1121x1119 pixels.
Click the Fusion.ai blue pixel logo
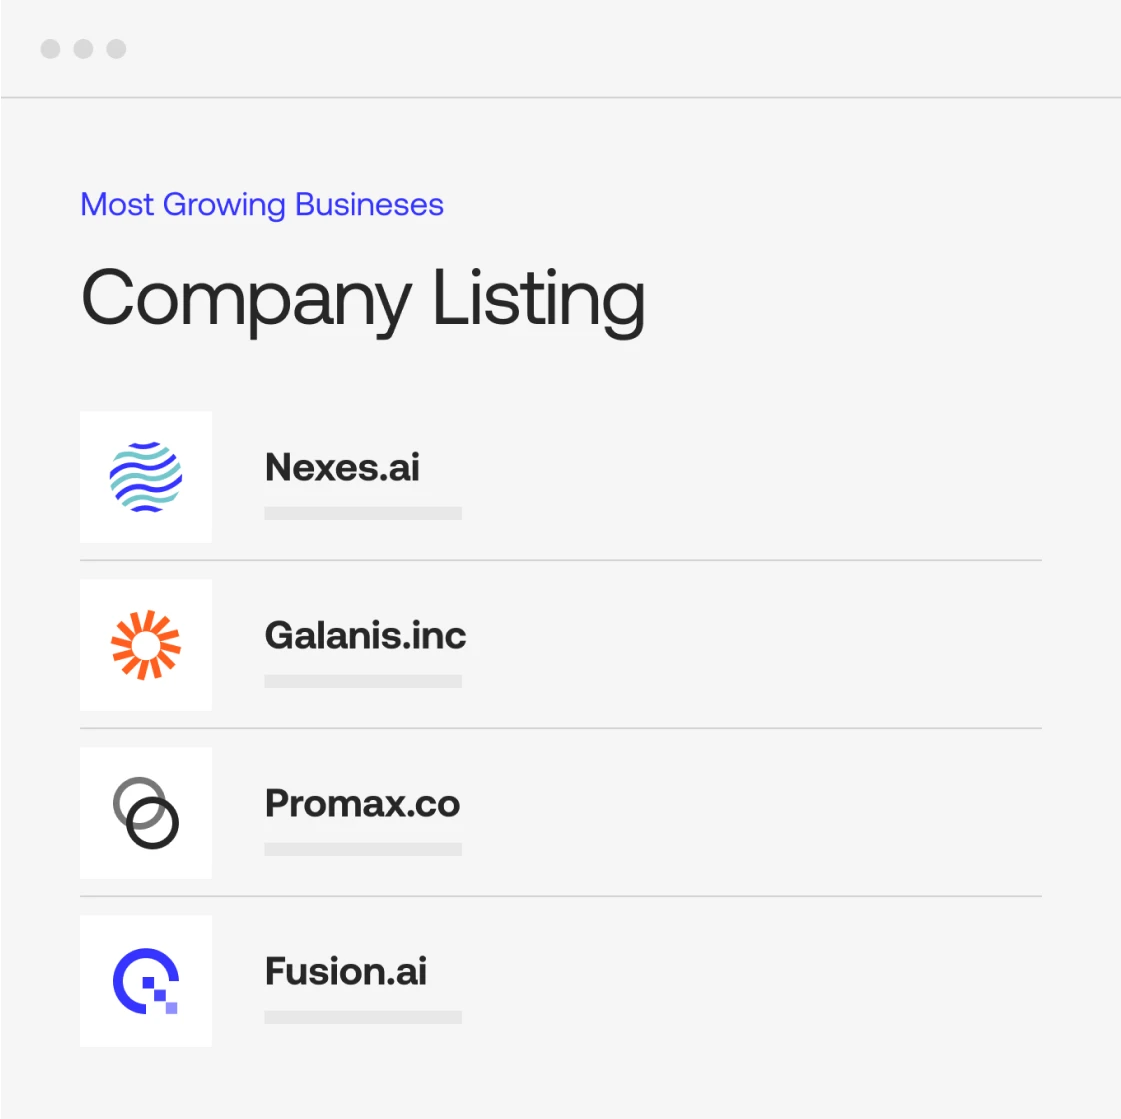tap(146, 981)
